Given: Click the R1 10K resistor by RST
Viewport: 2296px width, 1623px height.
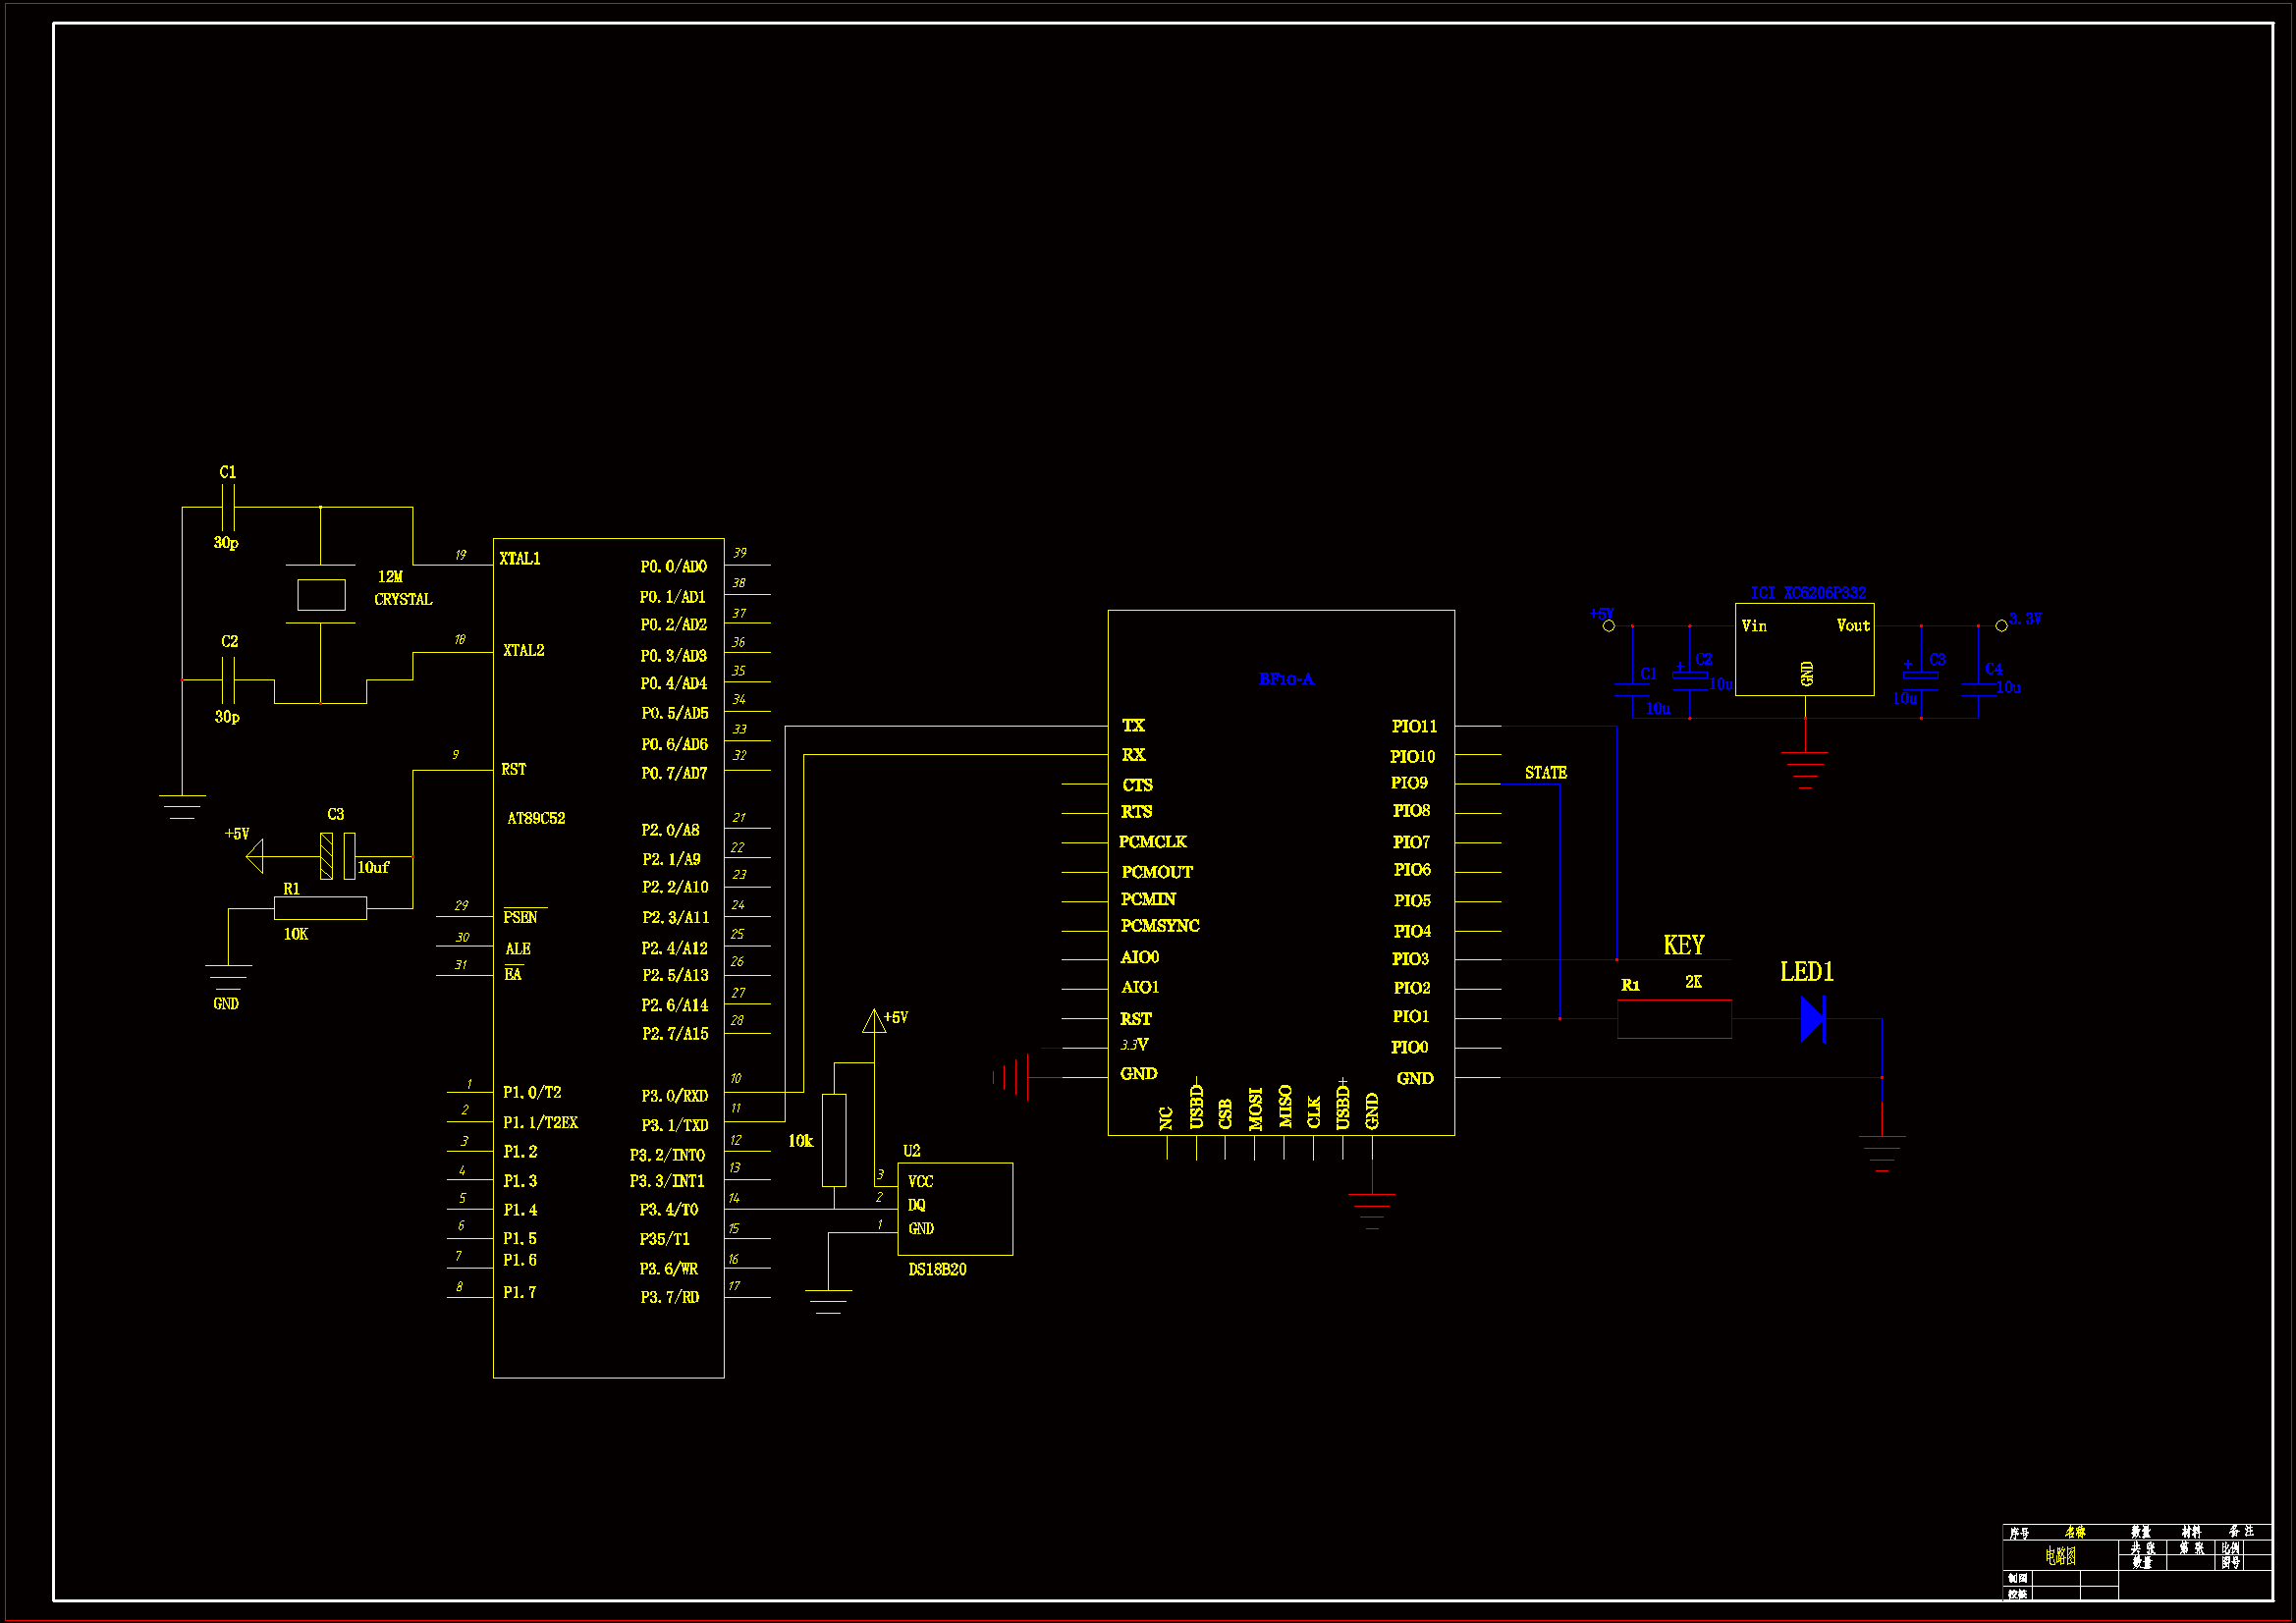Looking at the screenshot, I should [320, 908].
